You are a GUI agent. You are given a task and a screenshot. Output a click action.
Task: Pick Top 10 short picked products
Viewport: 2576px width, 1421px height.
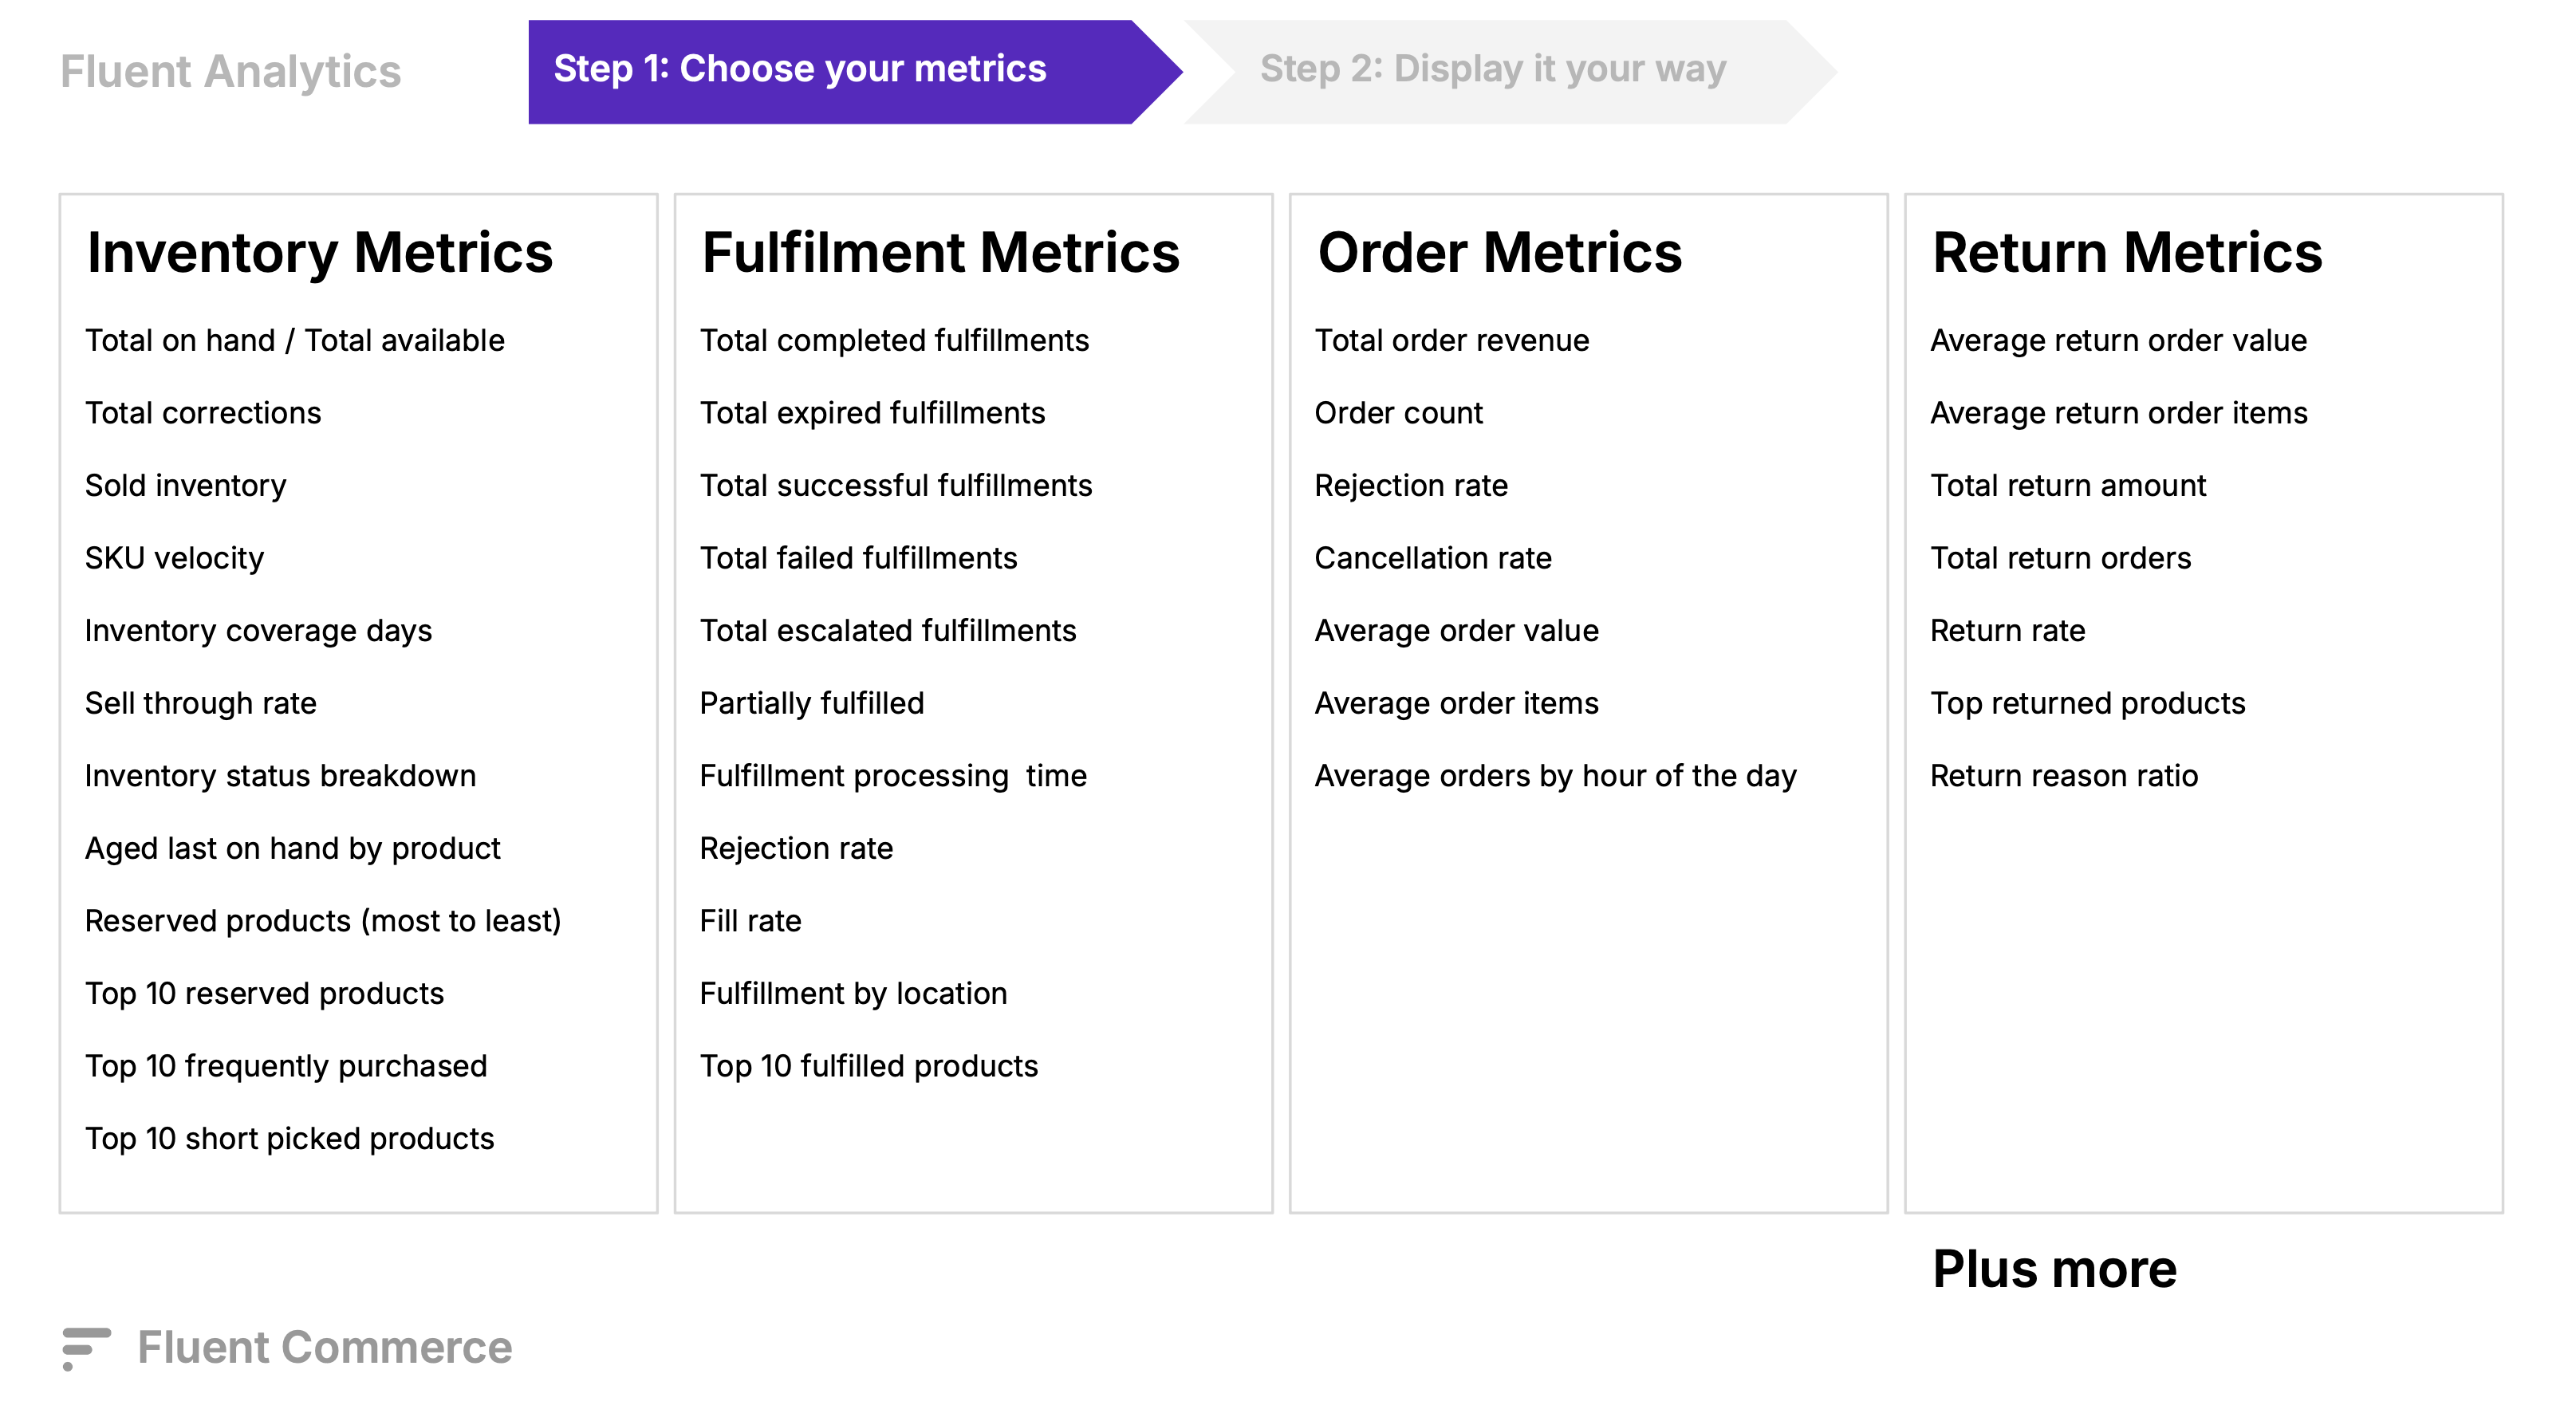289,1139
